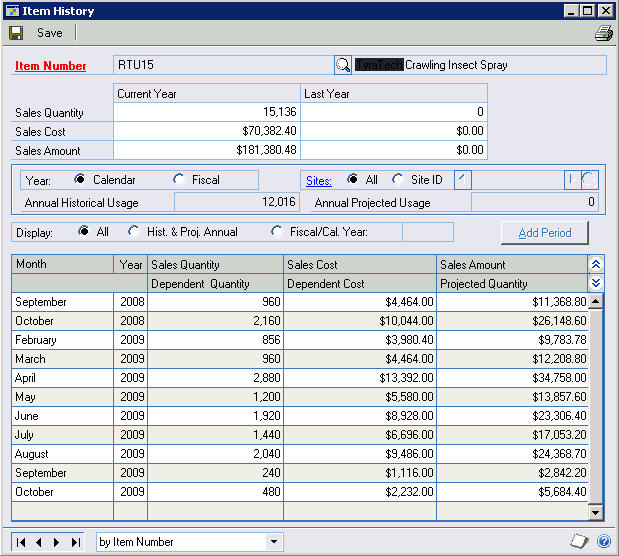Select the Fiscal year radio button
619x556 pixels.
pyautogui.click(x=178, y=179)
